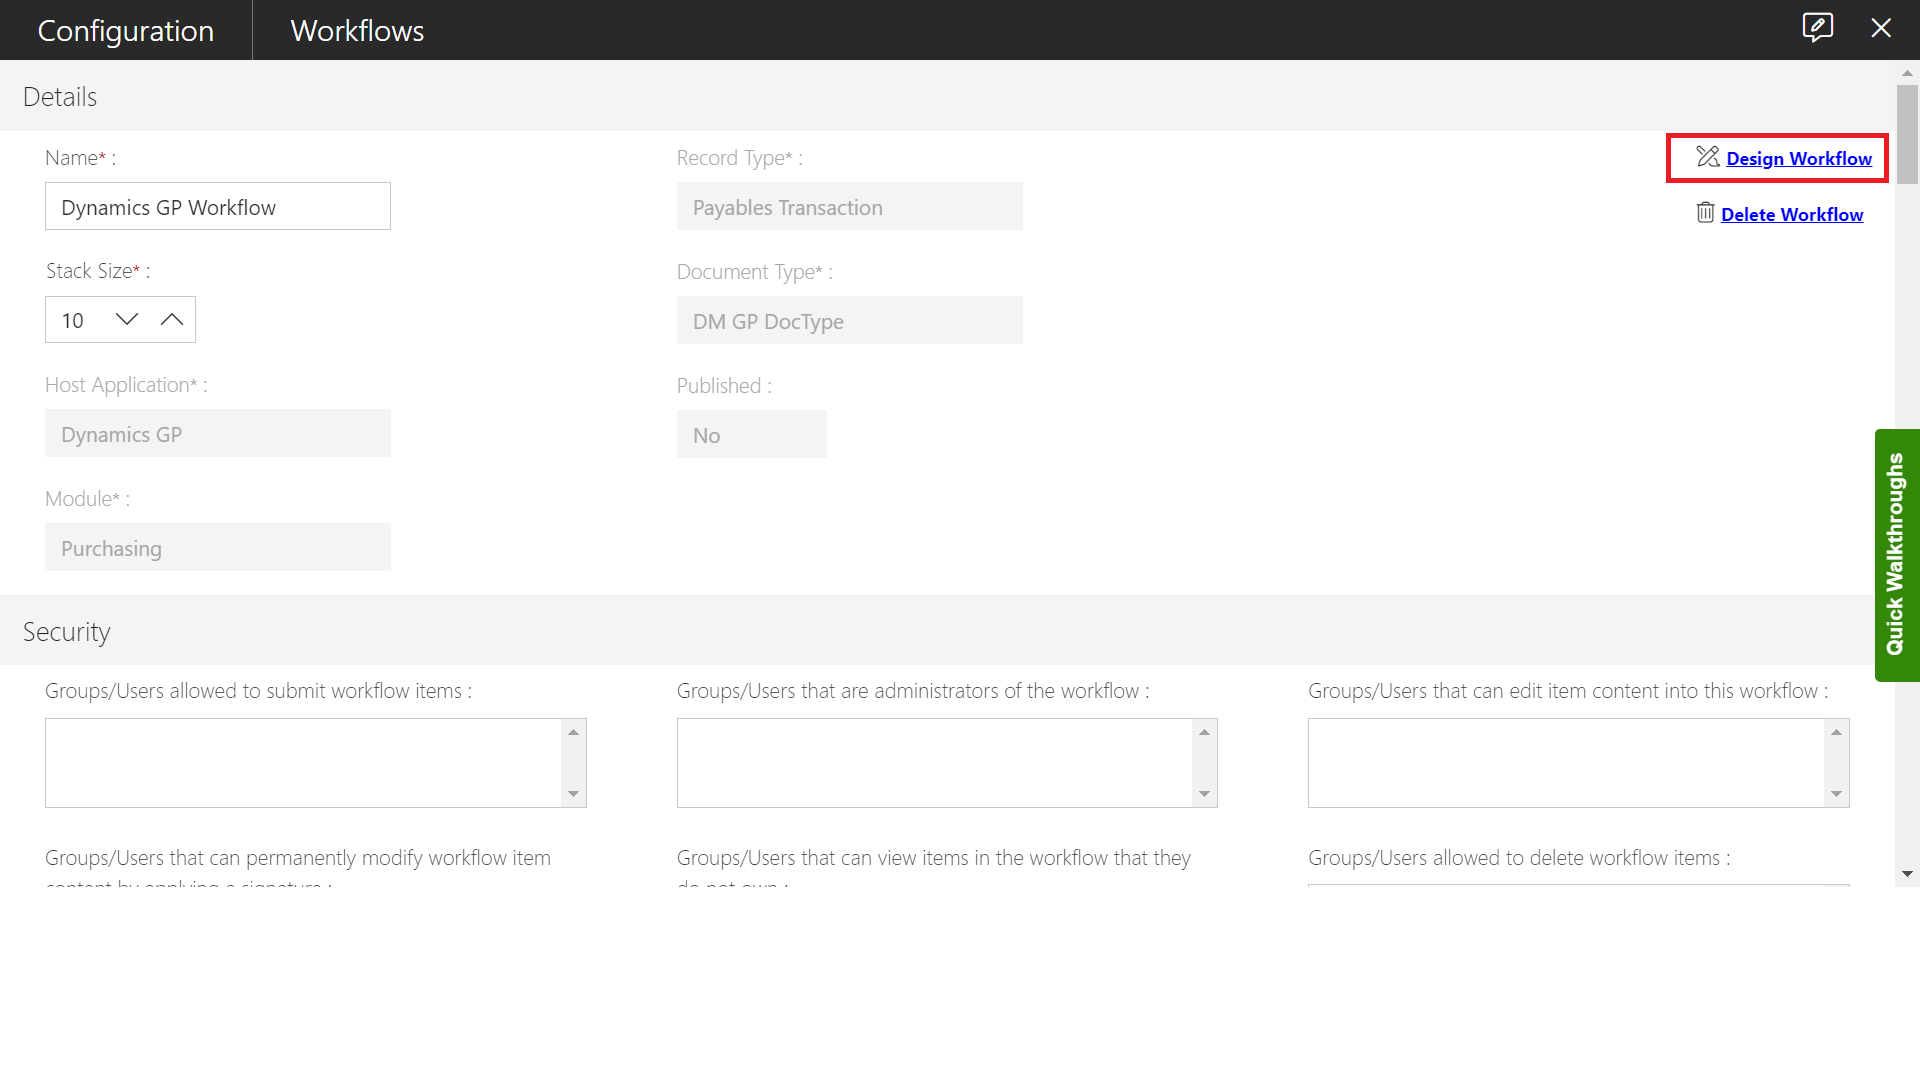
Task: Click the trash icon next to Delete Workflow
Action: click(x=1706, y=212)
